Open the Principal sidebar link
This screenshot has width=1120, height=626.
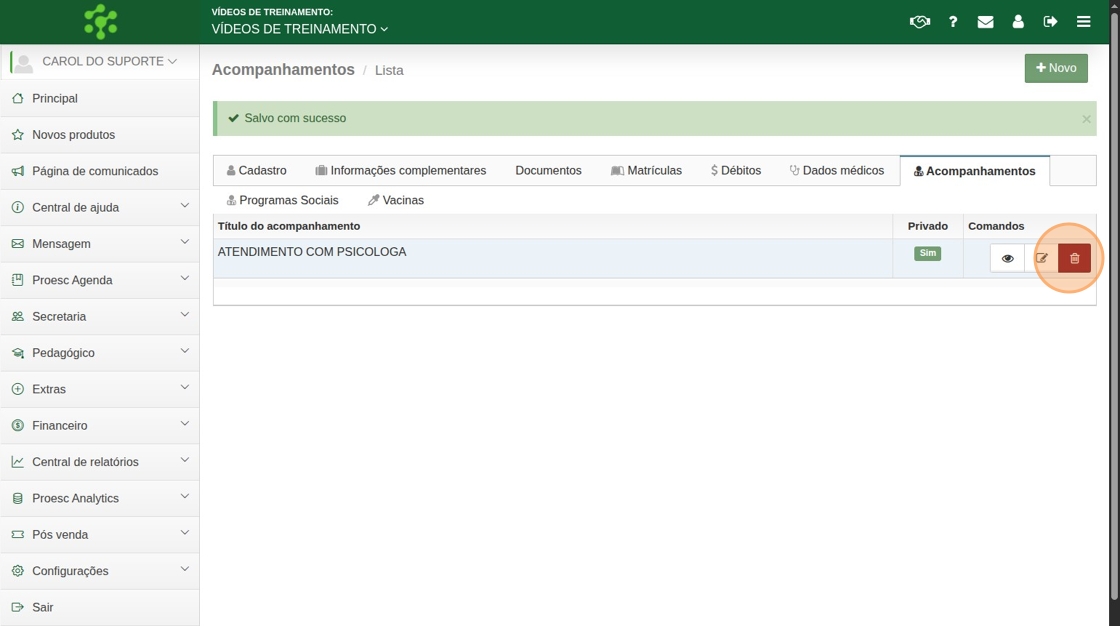click(x=55, y=99)
